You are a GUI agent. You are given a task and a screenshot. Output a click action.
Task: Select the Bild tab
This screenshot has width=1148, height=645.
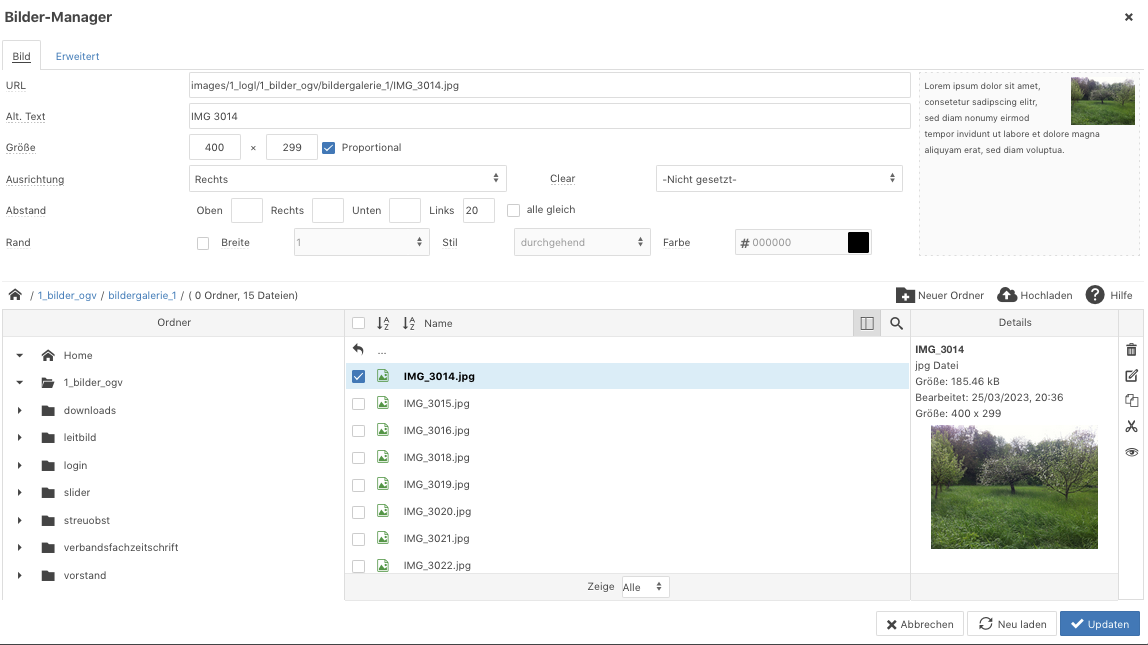coord(21,56)
